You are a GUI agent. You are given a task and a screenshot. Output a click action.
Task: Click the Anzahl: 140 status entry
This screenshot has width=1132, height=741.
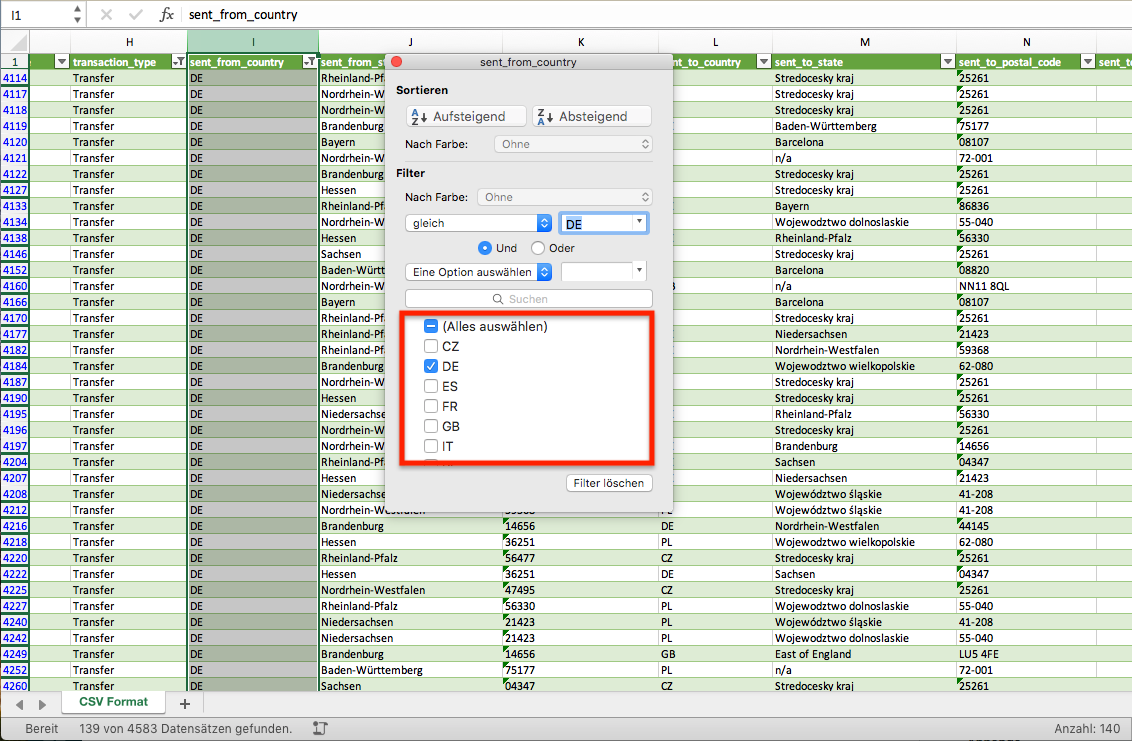pos(1087,729)
